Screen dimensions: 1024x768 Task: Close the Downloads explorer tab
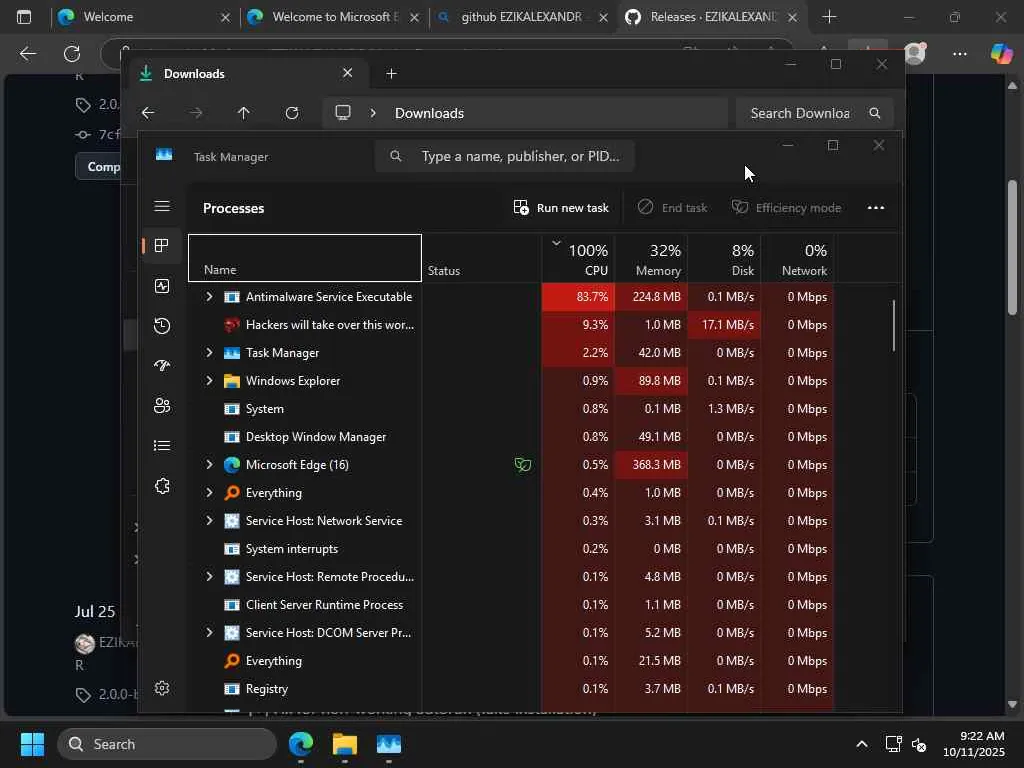click(x=347, y=73)
